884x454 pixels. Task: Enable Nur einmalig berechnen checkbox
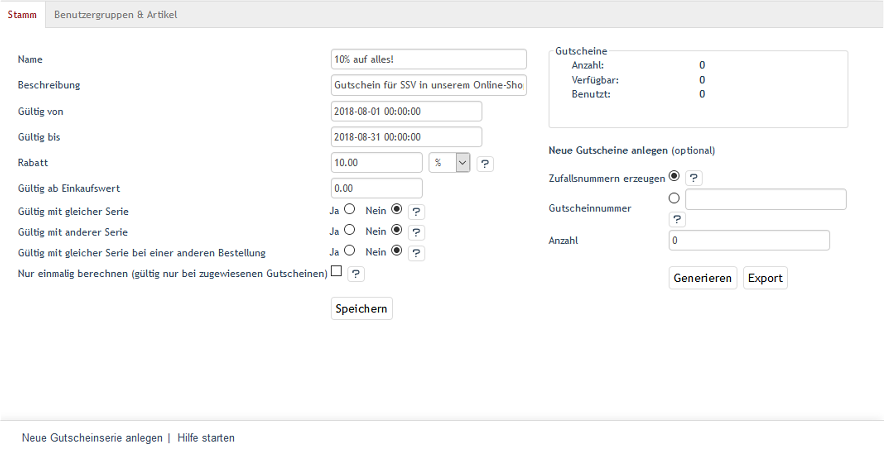tap(337, 271)
